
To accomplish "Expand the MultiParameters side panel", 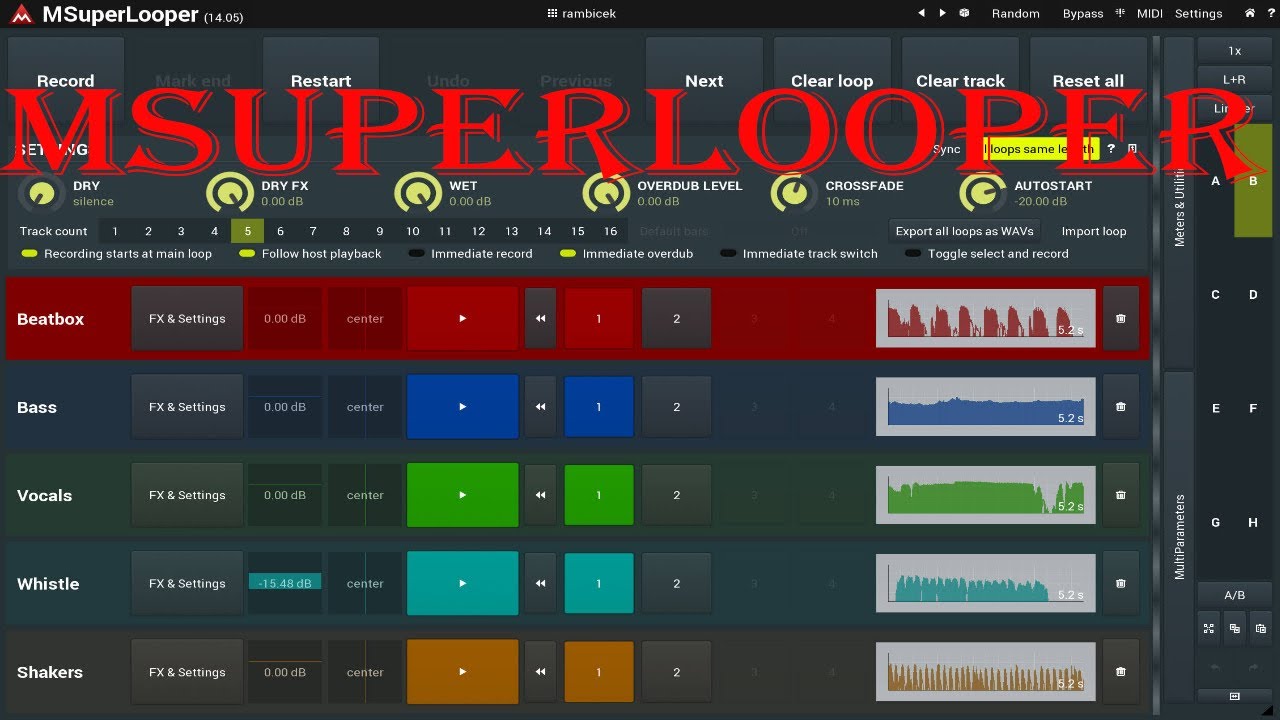I will tap(1179, 537).
